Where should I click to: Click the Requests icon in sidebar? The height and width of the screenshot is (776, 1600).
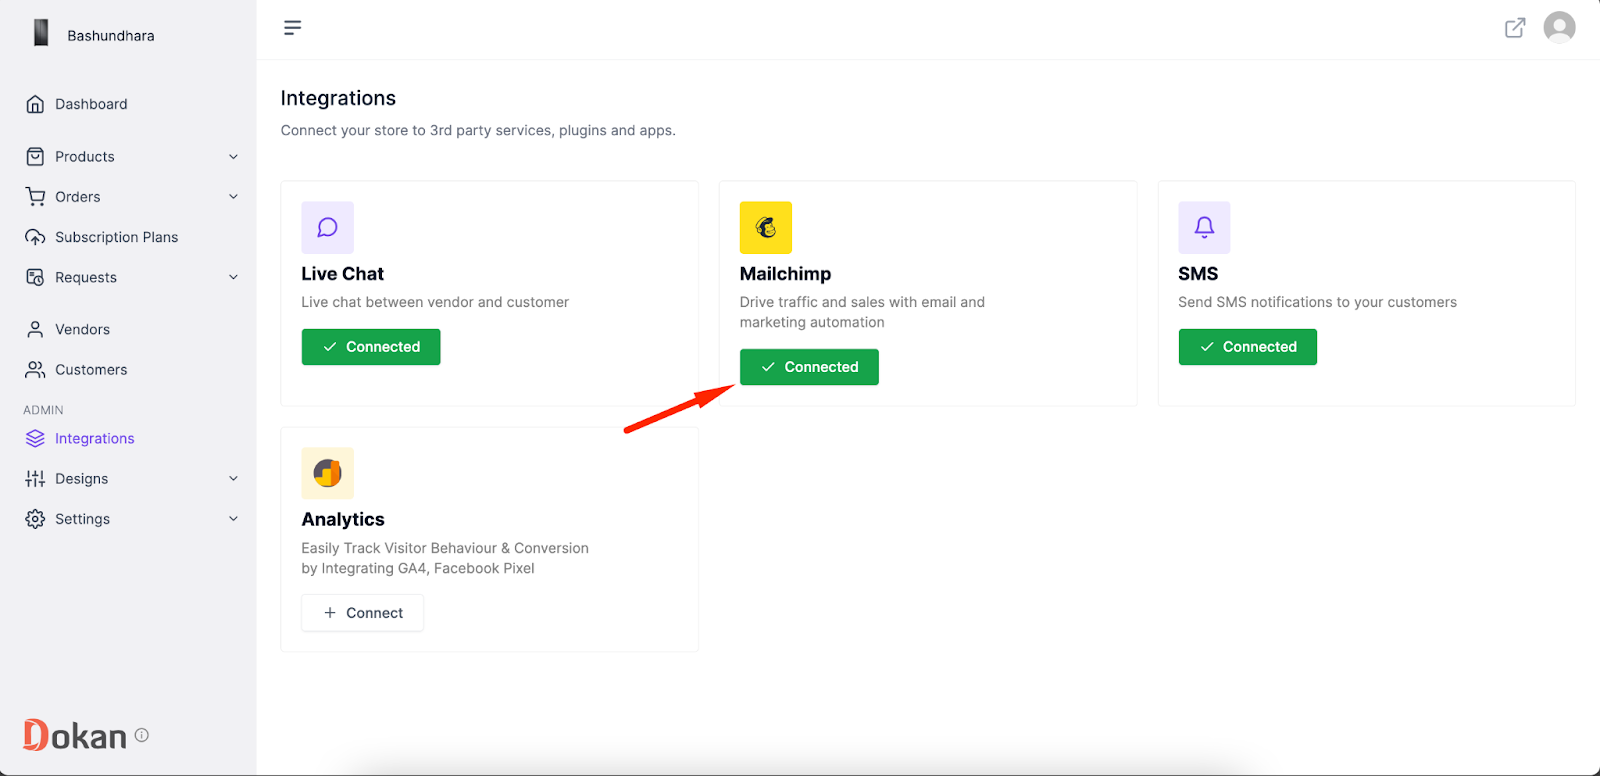[x=35, y=277]
